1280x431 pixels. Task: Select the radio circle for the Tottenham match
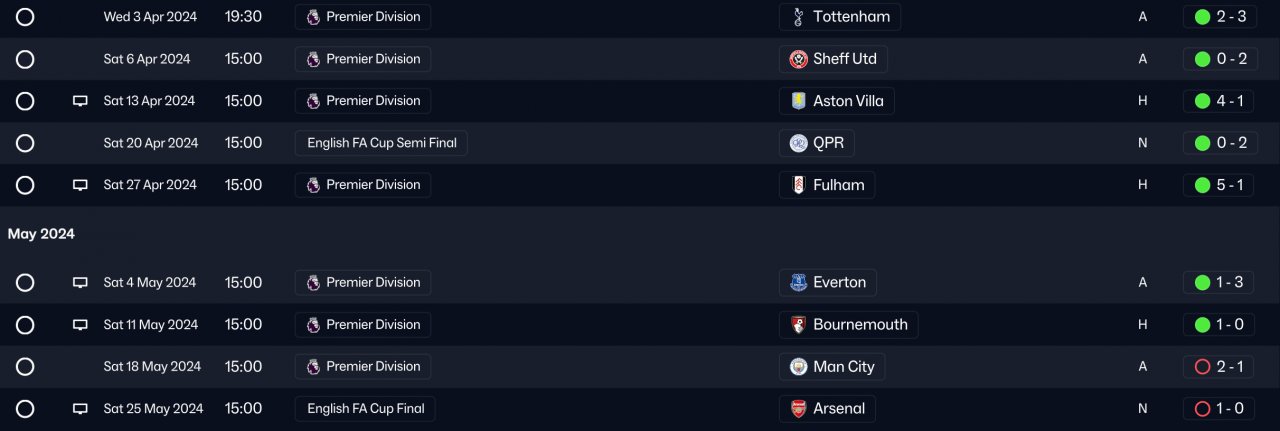pos(25,17)
